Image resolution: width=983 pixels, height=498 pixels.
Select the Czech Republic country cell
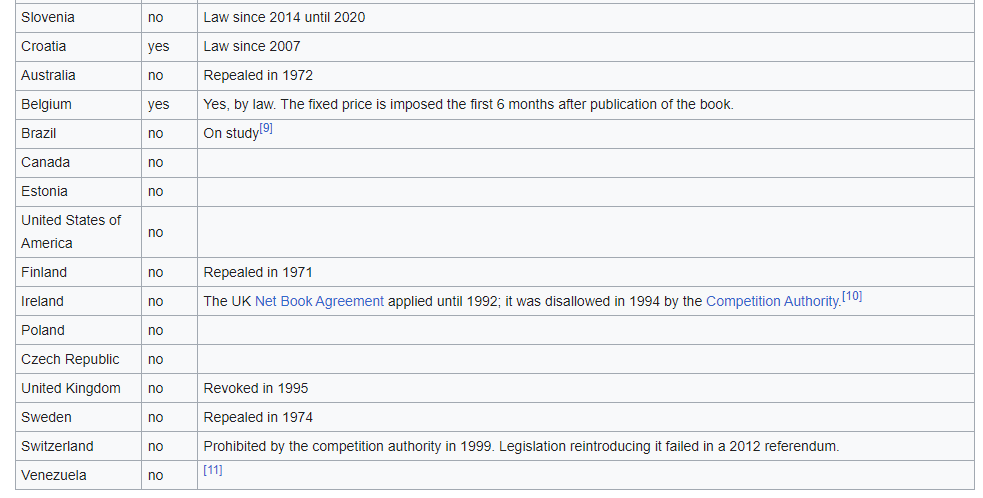point(78,359)
